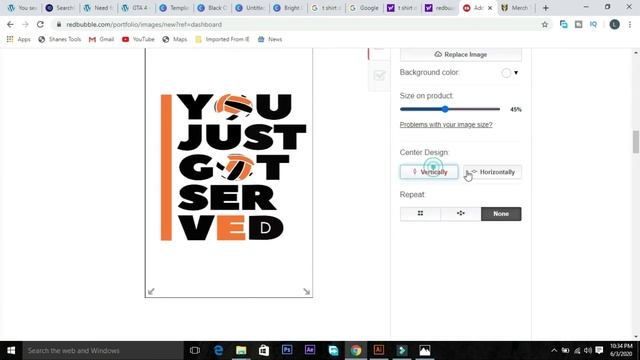
Task: Open the News bookmark
Action: 270,39
